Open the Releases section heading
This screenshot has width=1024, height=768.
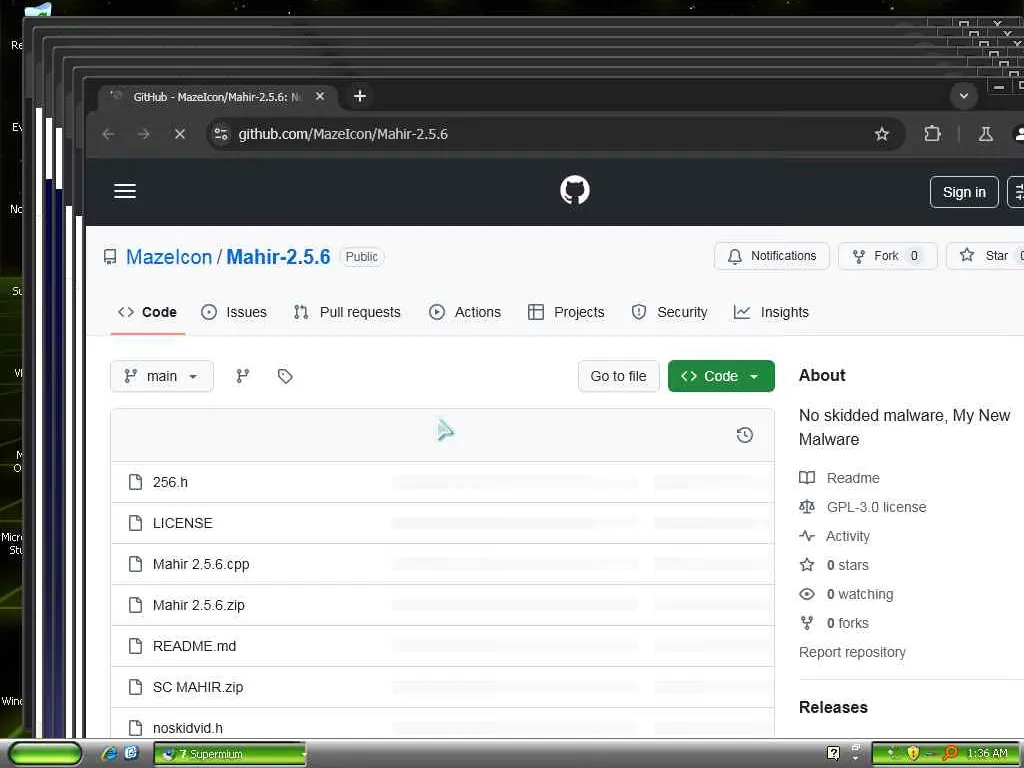[x=833, y=707]
